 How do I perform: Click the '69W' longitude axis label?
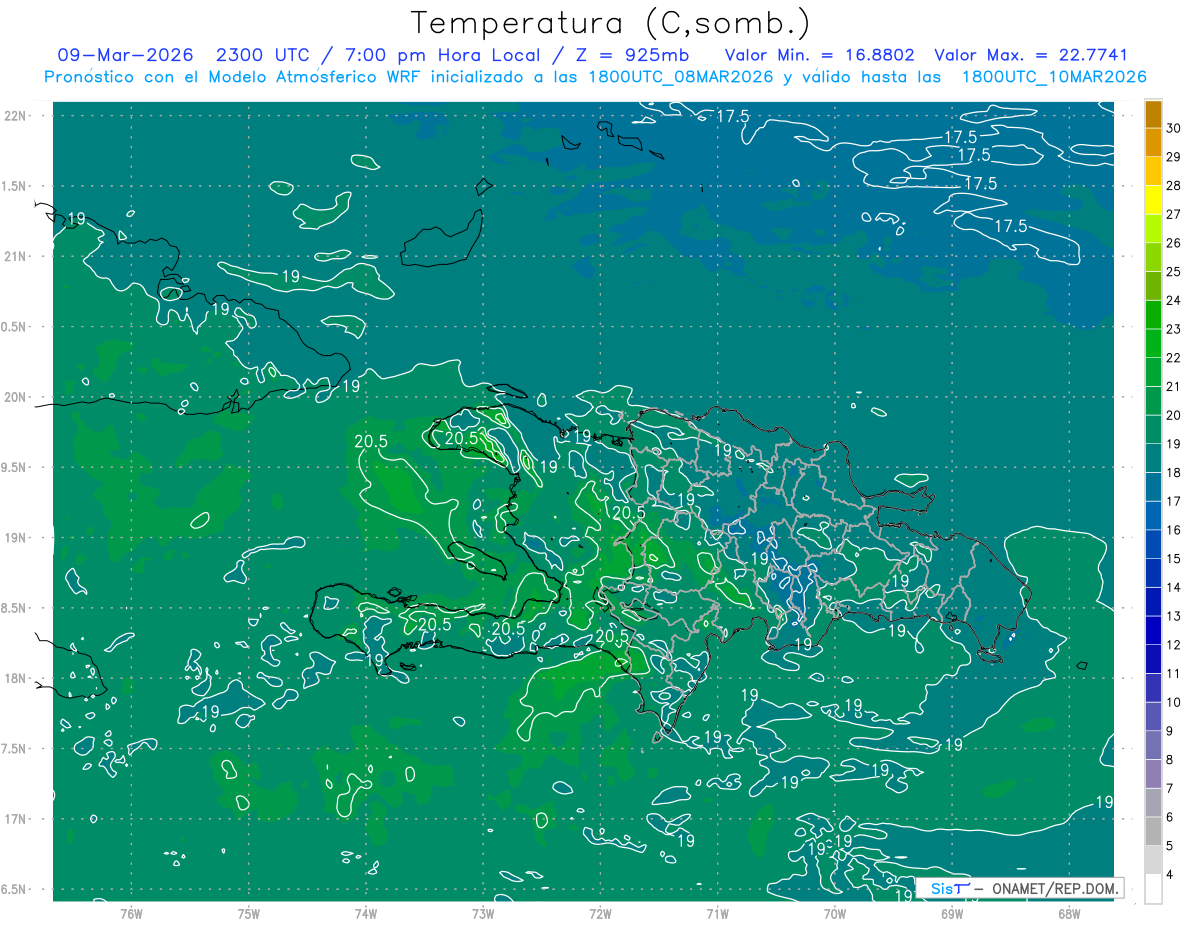(x=951, y=913)
